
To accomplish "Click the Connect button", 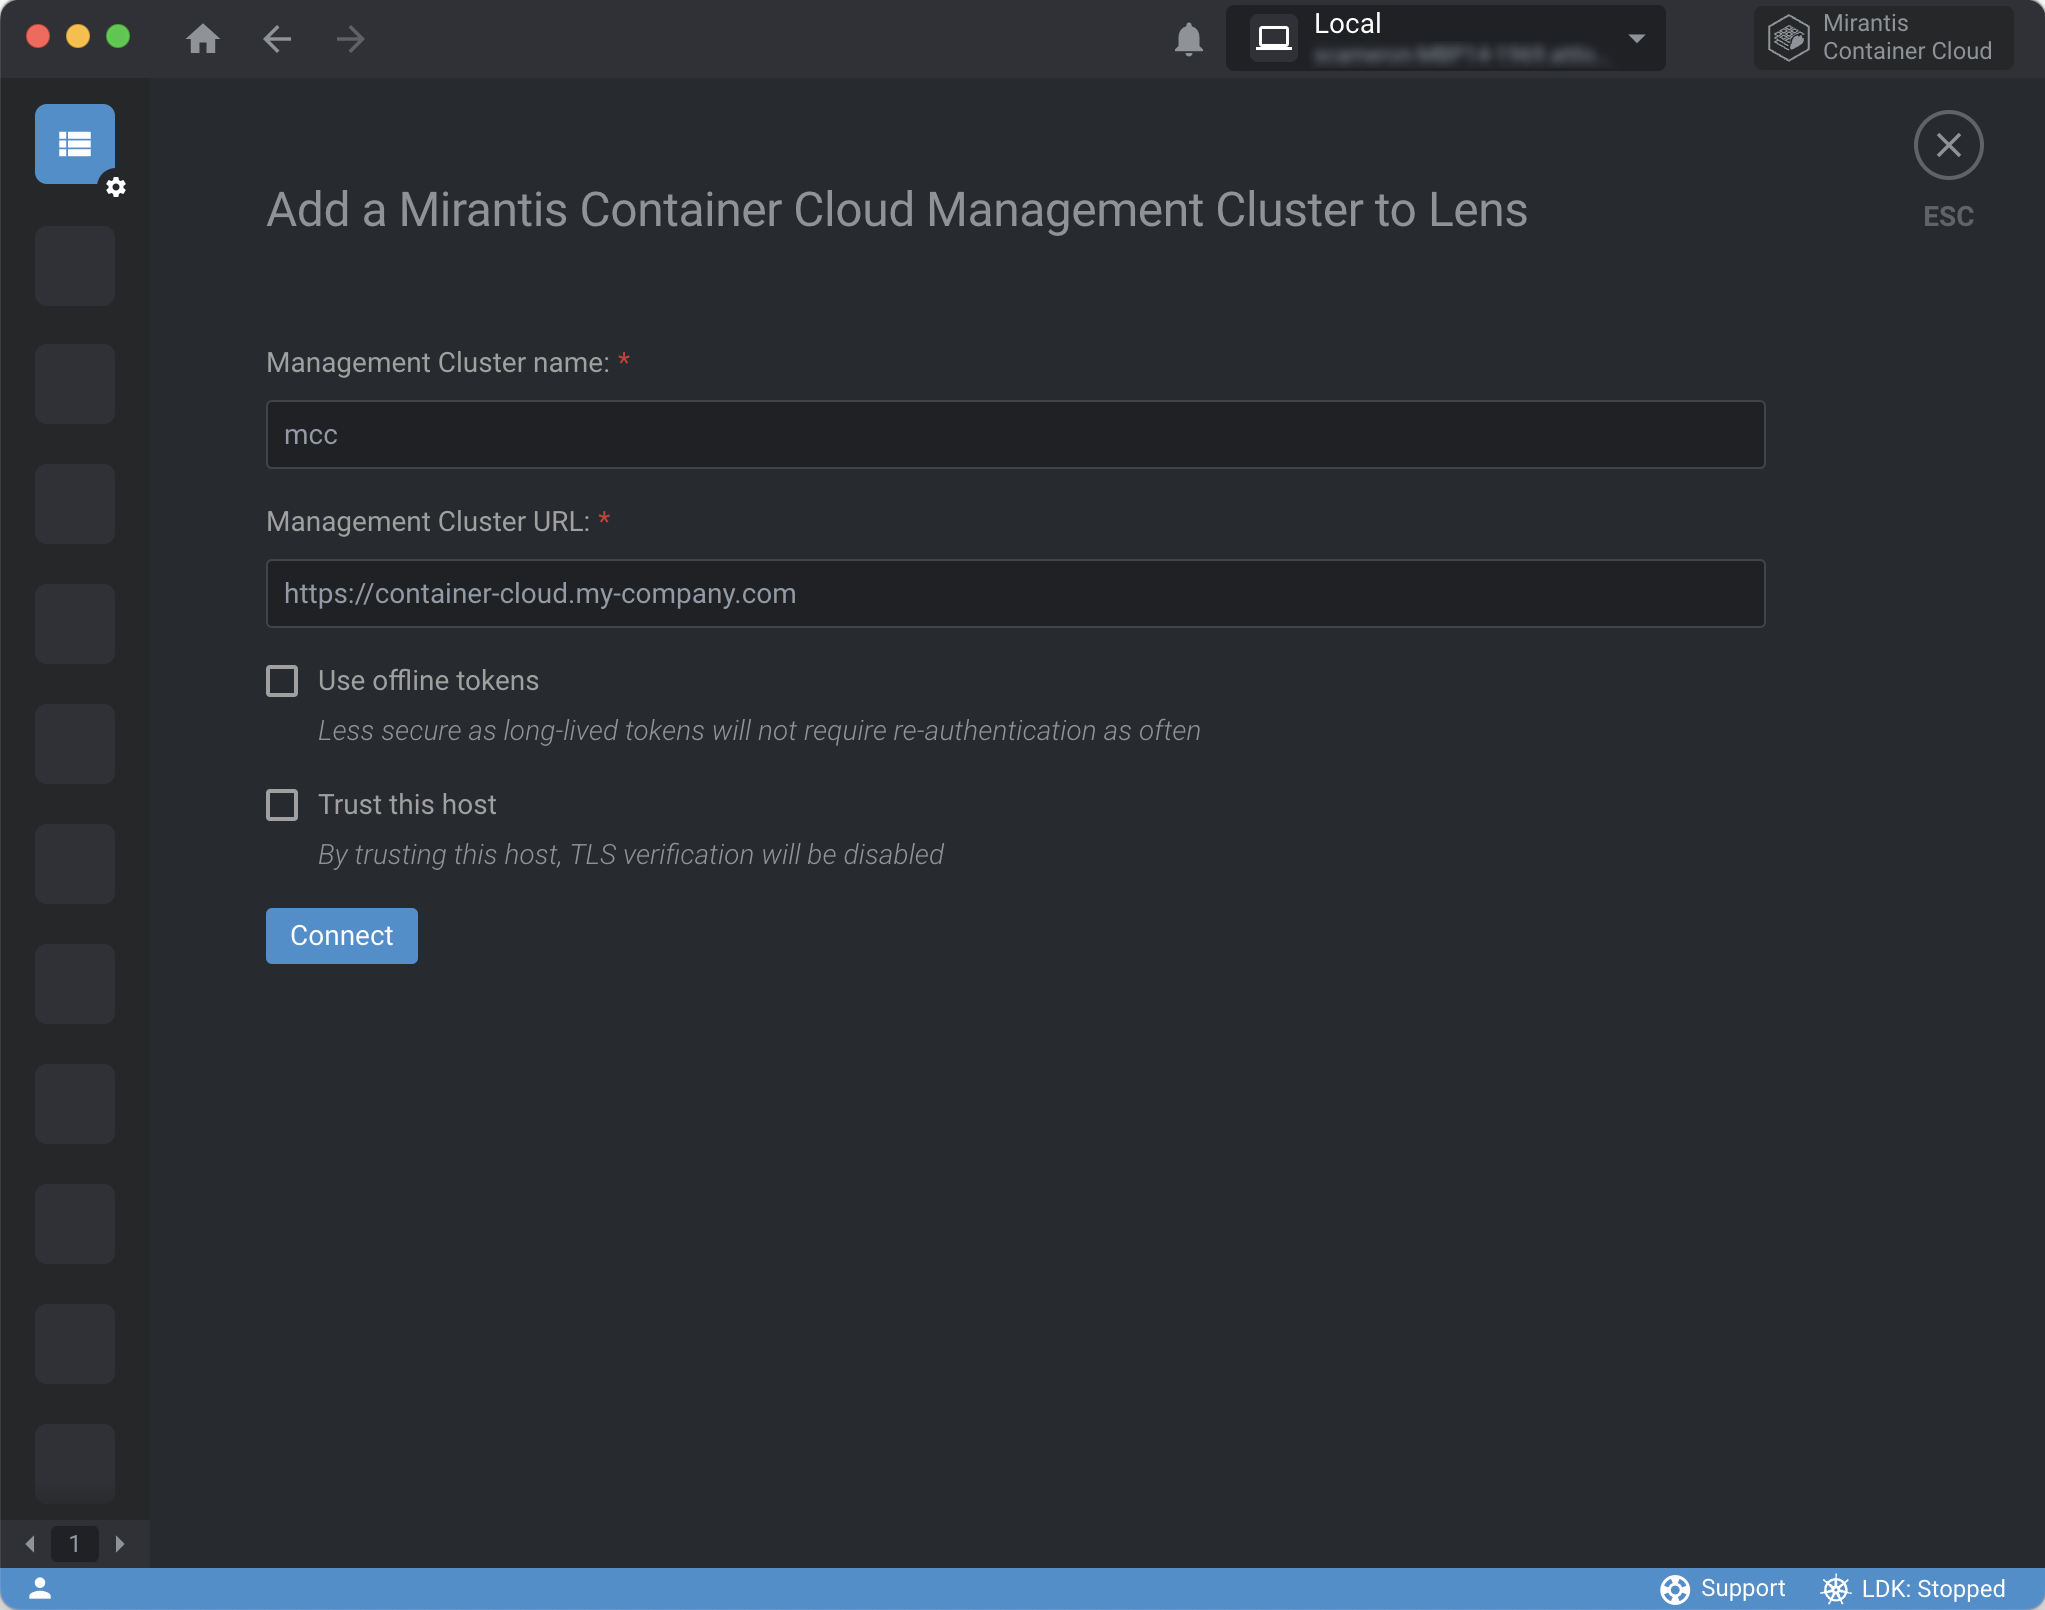I will tap(341, 935).
